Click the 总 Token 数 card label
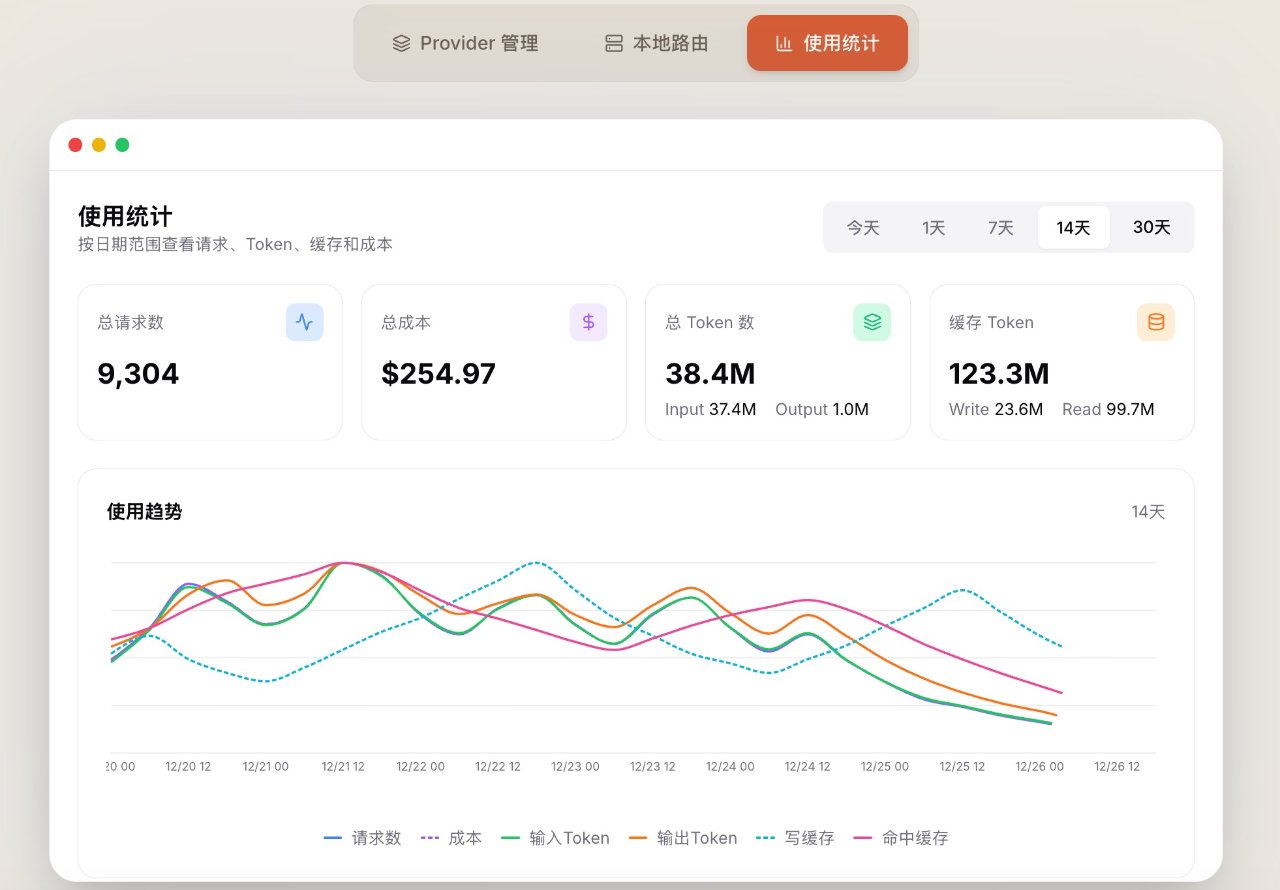 coord(710,323)
